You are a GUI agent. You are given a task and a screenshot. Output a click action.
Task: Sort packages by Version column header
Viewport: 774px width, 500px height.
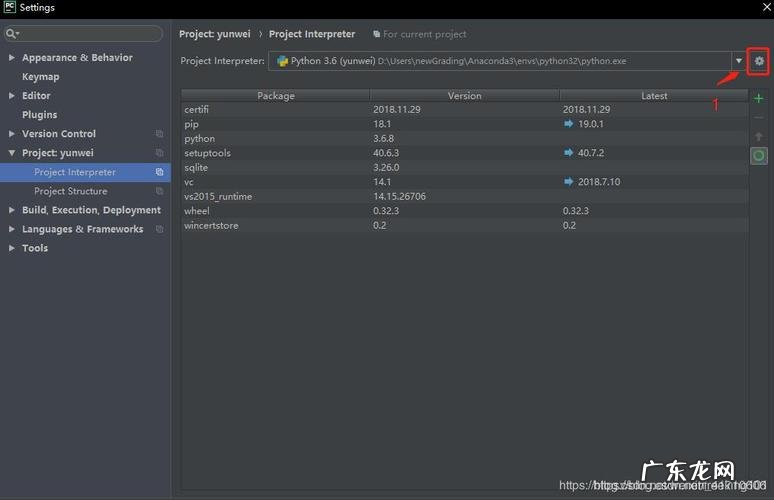point(464,96)
